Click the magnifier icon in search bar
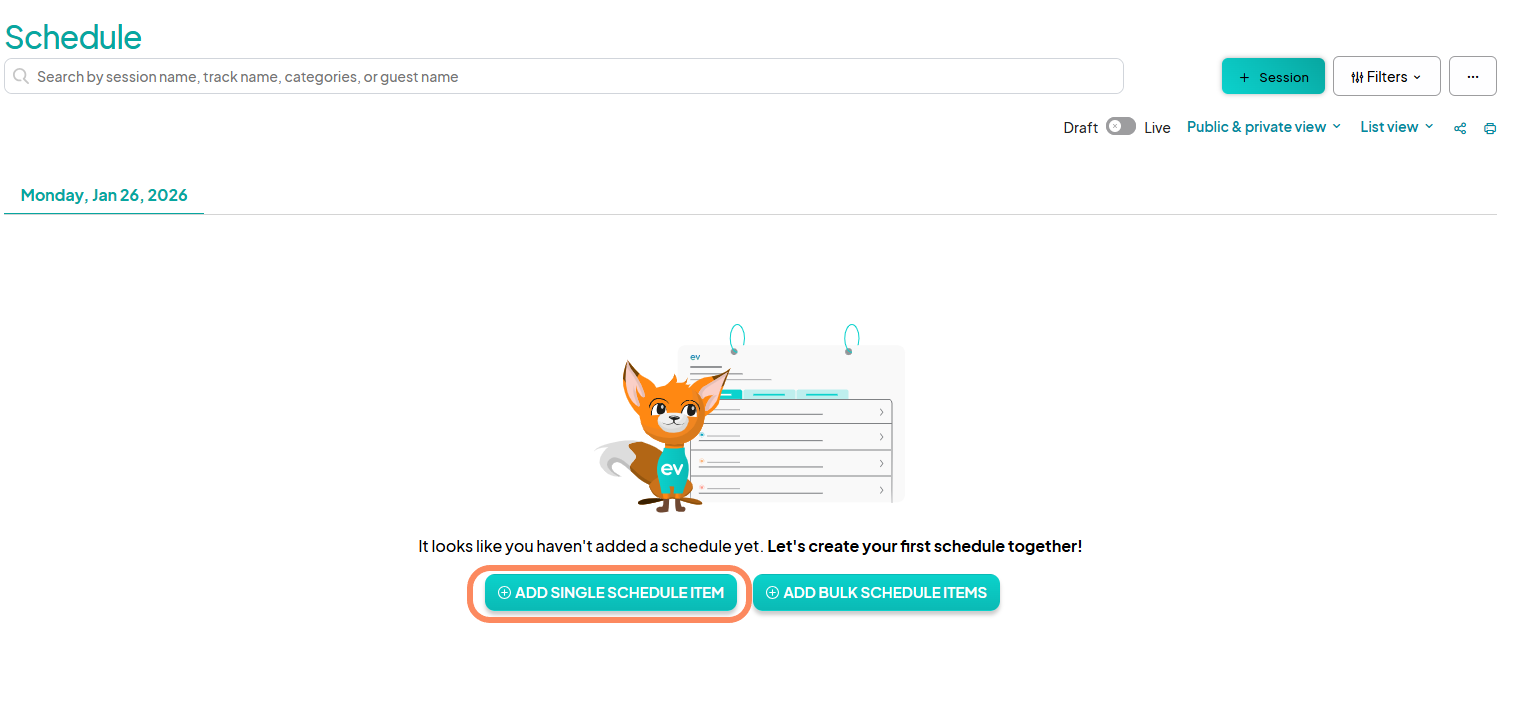This screenshot has height=718, width=1524. tap(21, 77)
